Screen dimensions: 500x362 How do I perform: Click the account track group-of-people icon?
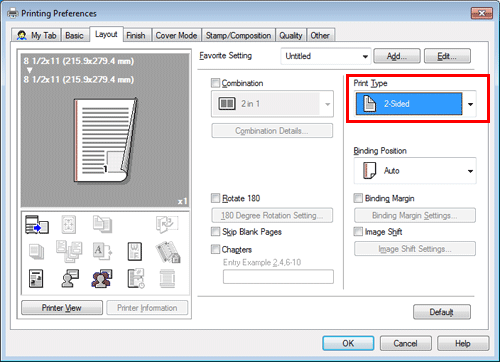click(102, 279)
